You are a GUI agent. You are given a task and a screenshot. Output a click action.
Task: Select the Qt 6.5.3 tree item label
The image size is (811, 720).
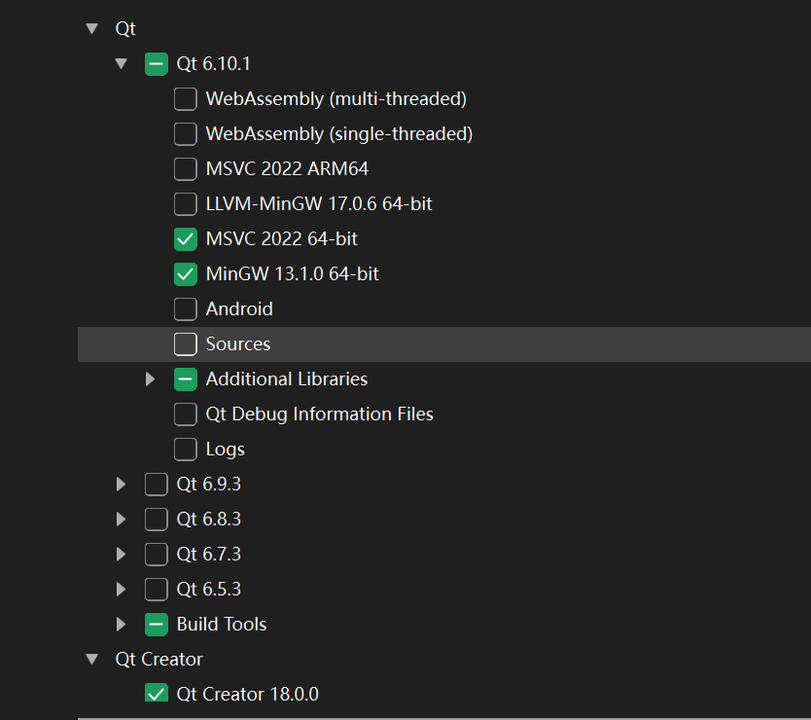click(208, 589)
